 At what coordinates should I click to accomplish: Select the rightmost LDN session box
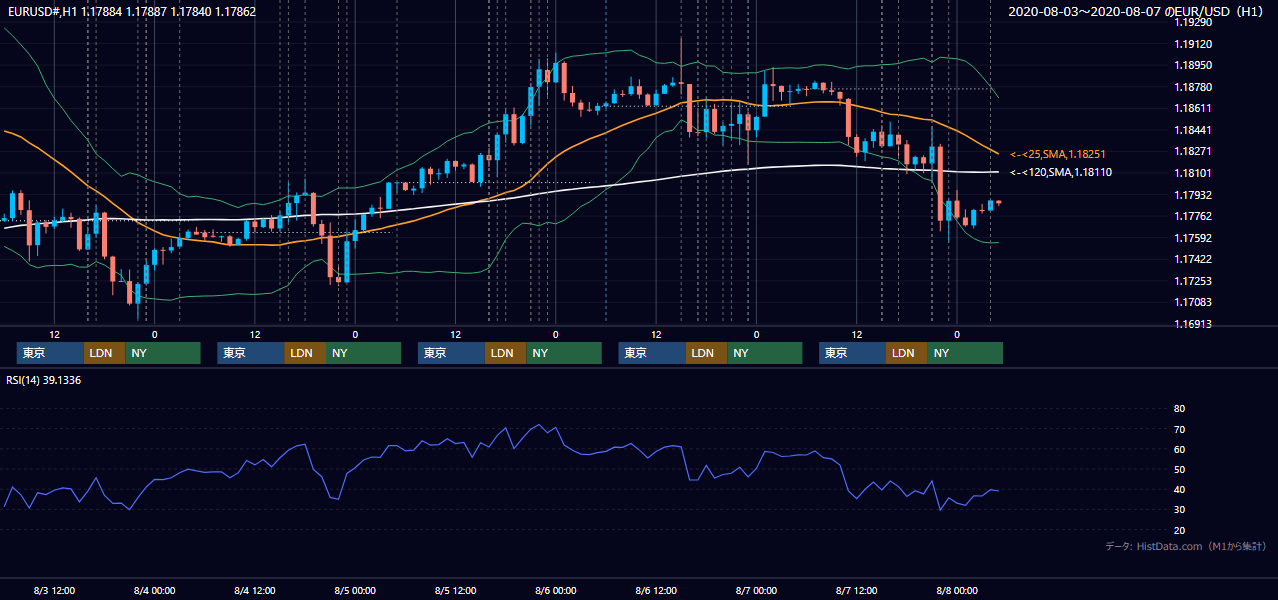coord(906,353)
